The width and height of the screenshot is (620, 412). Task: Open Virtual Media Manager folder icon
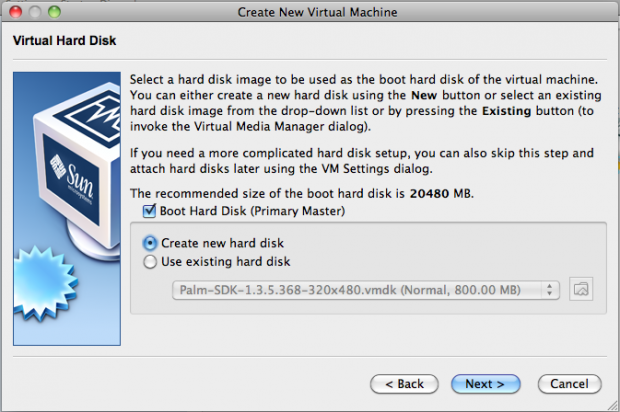(581, 289)
